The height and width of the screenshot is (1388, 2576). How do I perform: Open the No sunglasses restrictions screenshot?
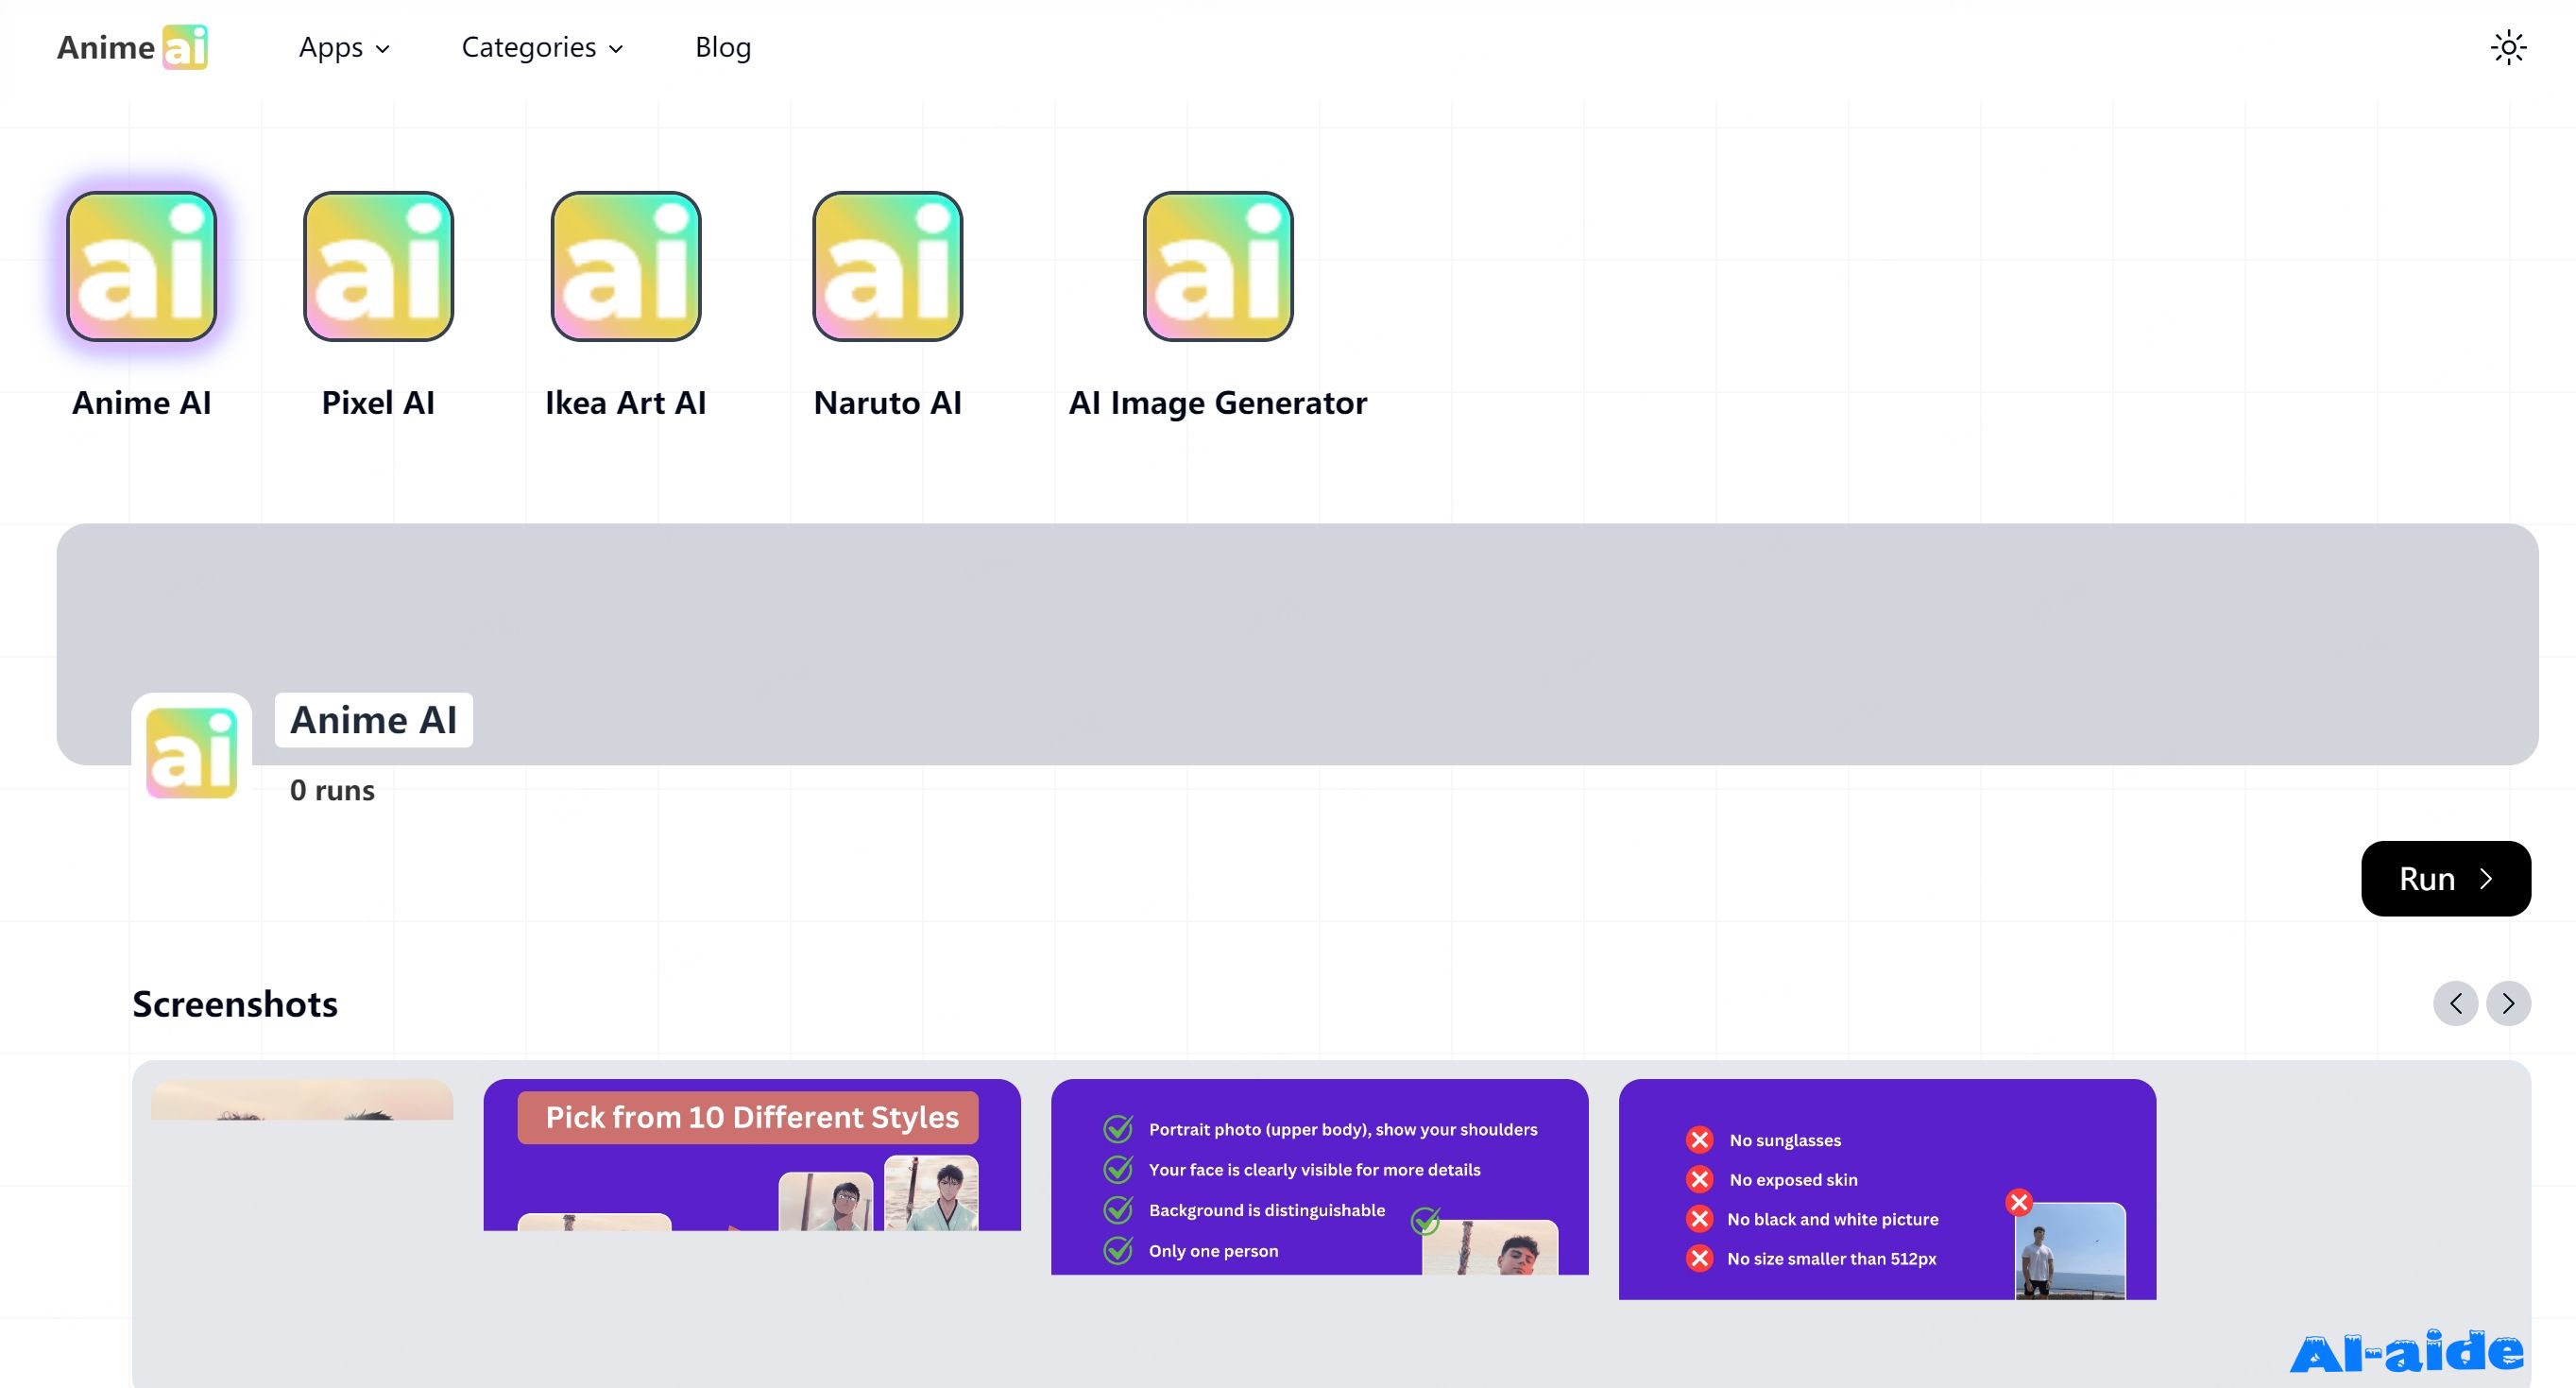(x=1888, y=1189)
